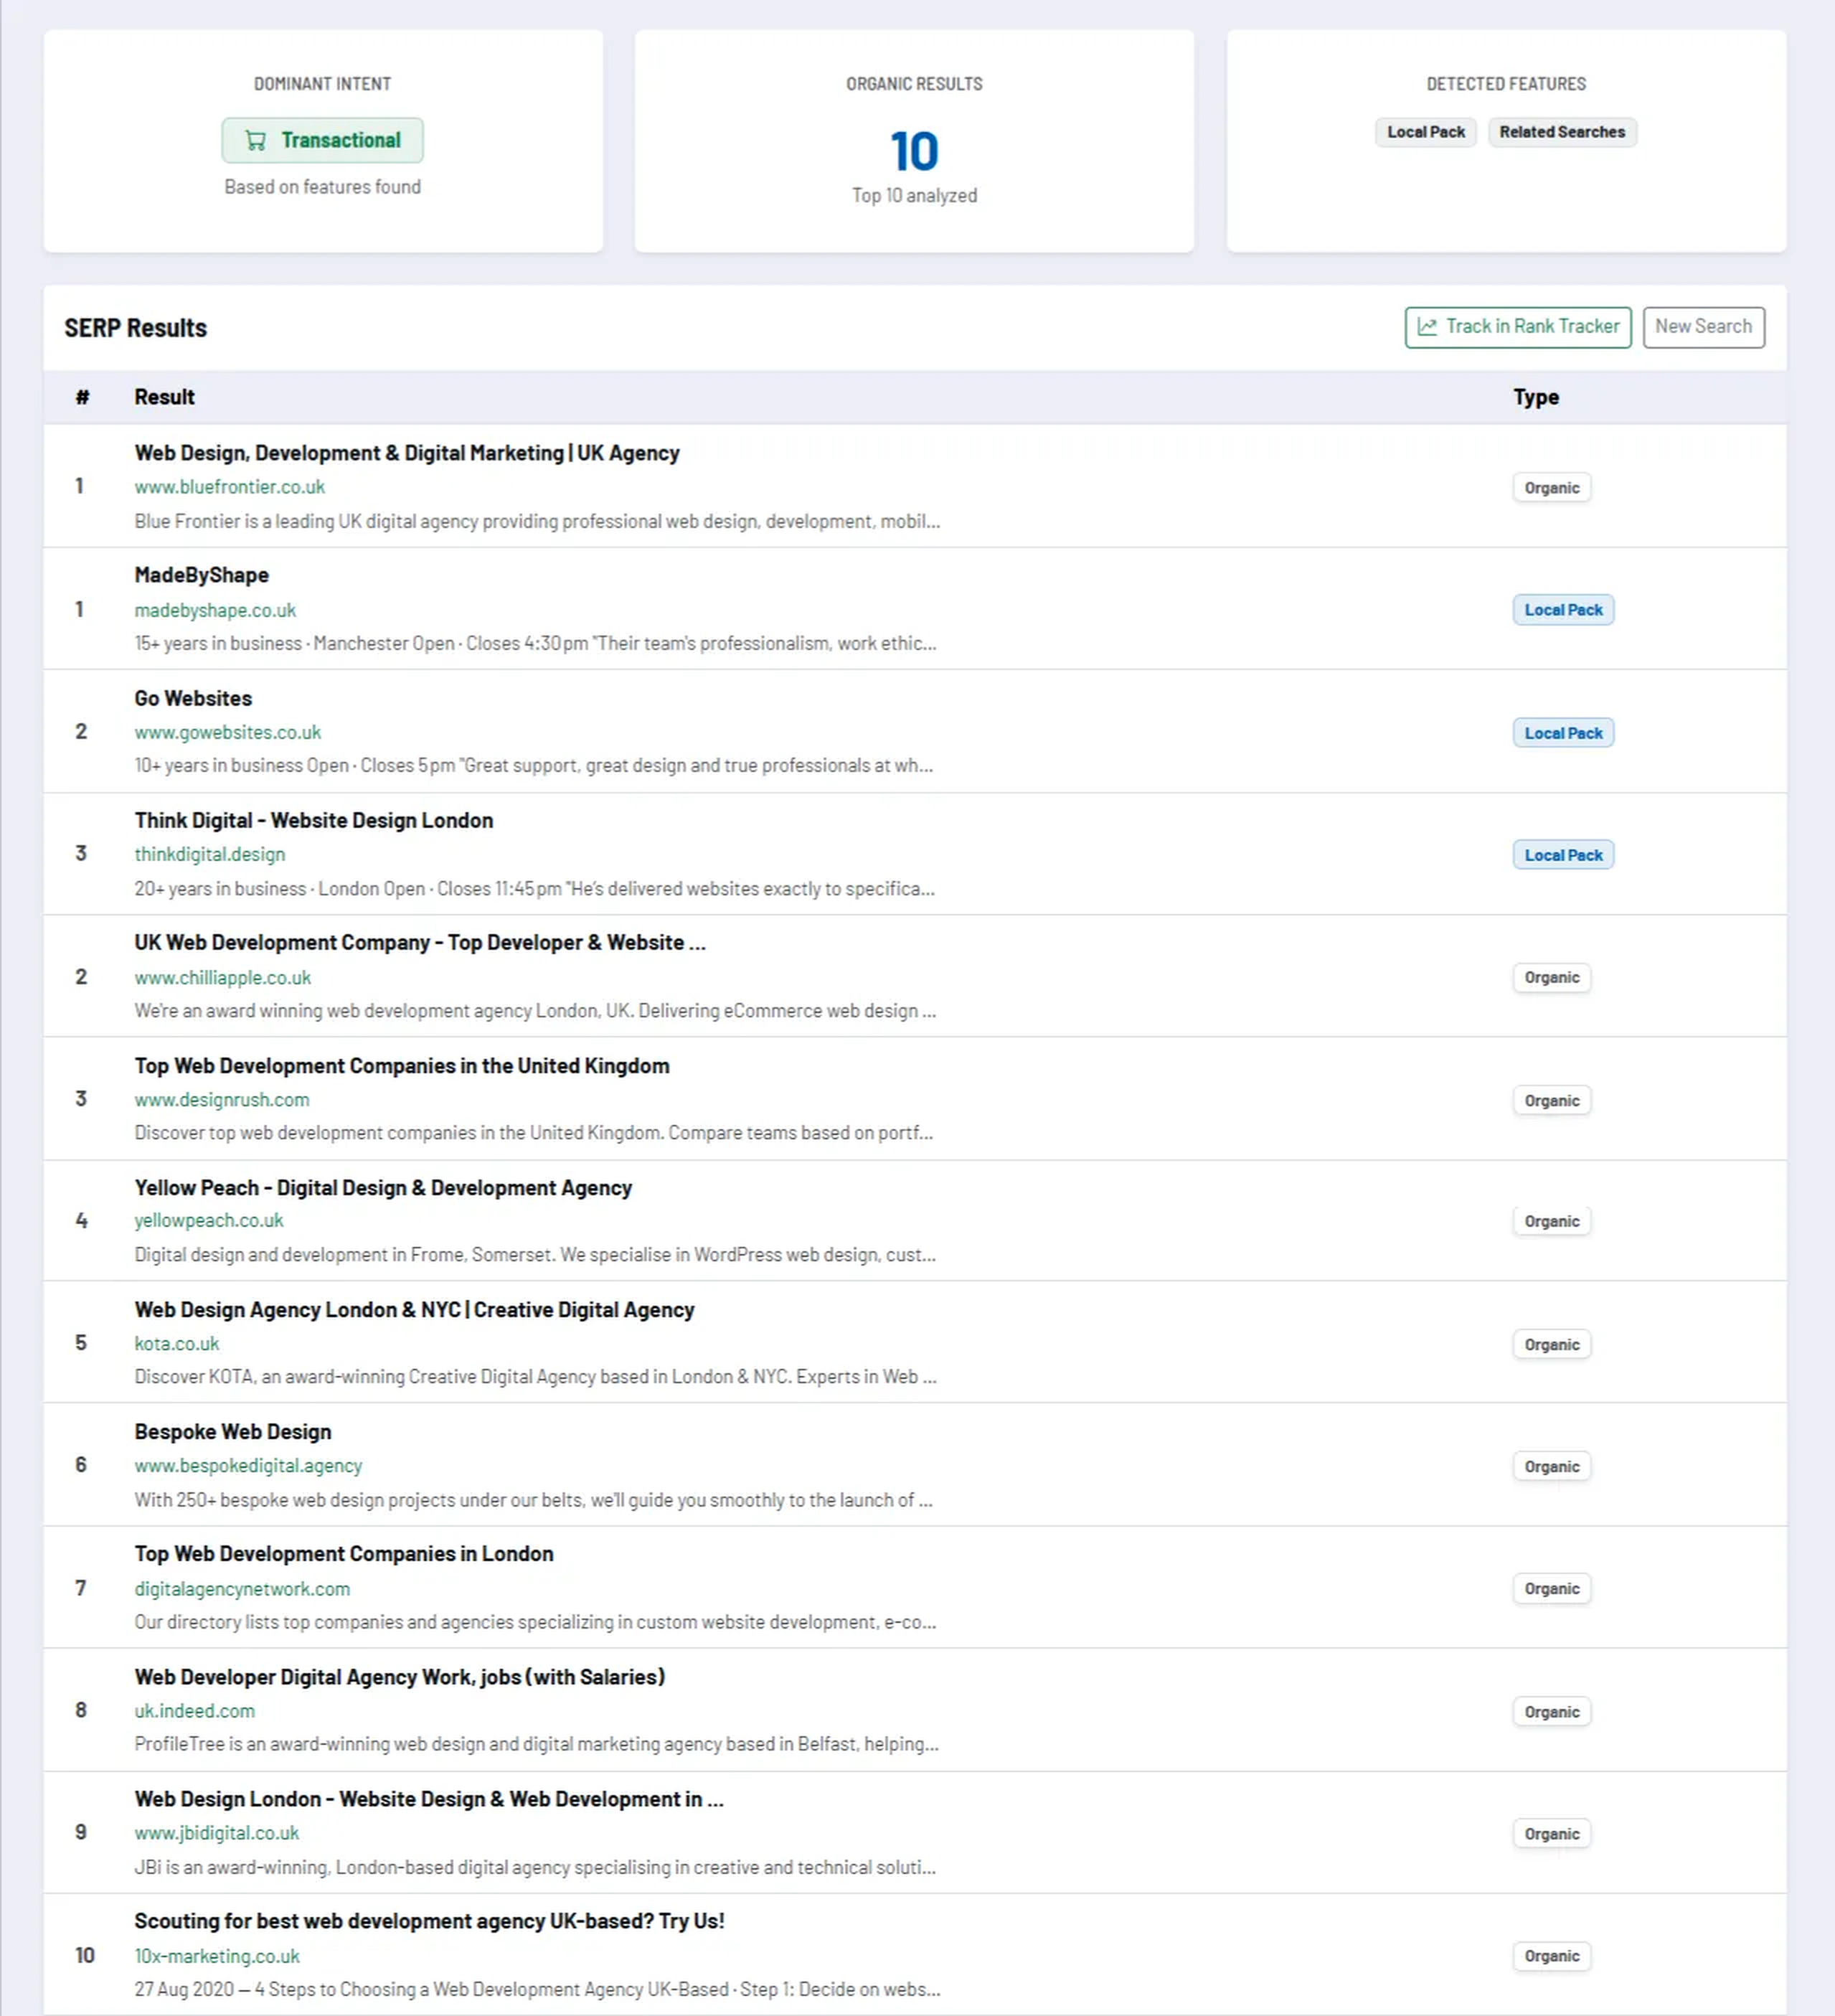This screenshot has height=2016, width=1835.
Task: Click the 'Blue Frontier is a leading UK digital agency' snippet
Action: (537, 521)
